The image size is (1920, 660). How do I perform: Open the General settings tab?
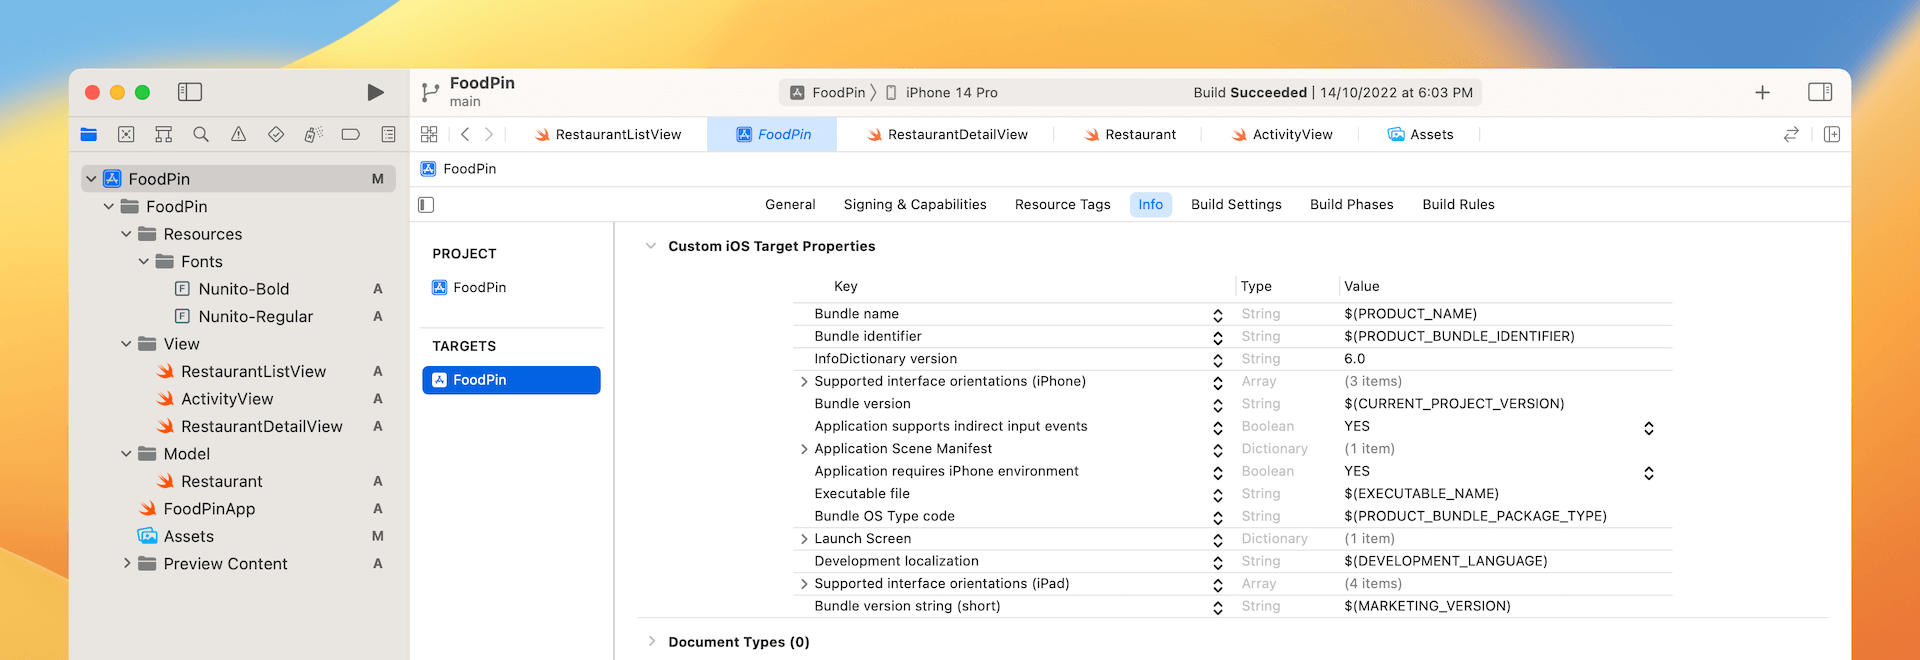tap(790, 205)
